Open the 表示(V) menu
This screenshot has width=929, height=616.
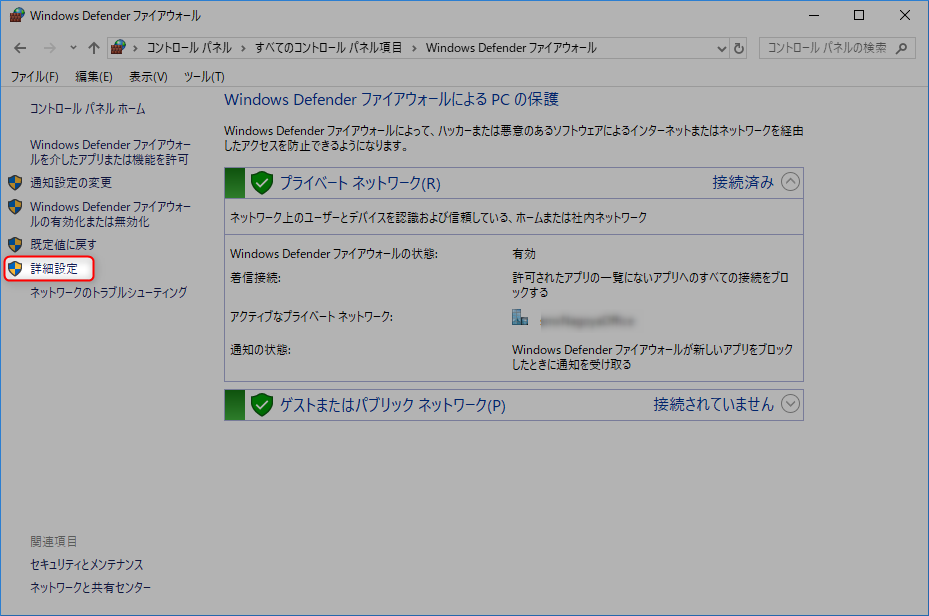[x=148, y=77]
